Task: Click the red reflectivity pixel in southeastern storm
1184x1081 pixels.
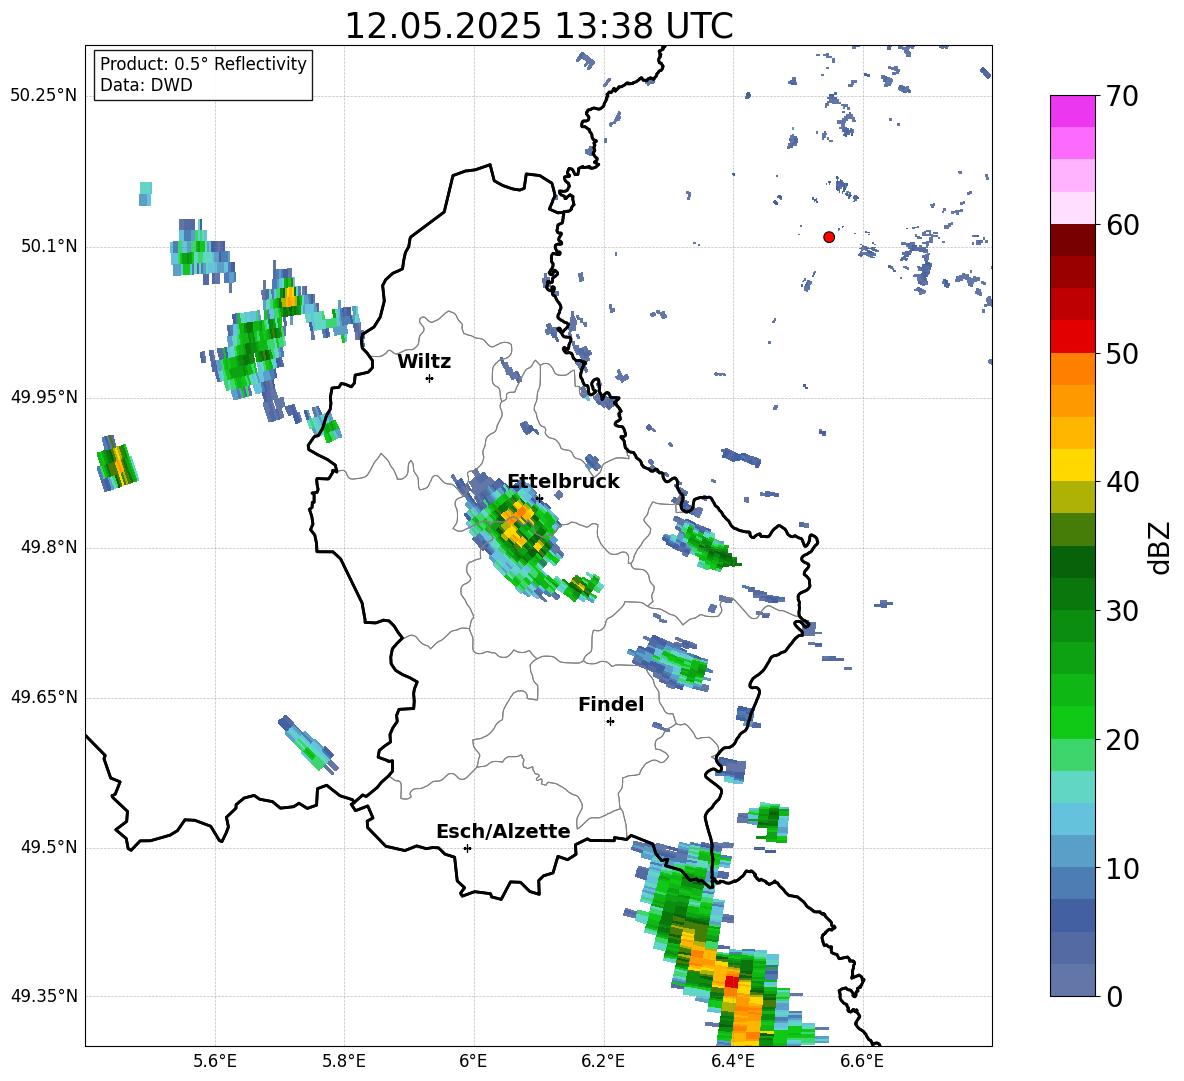Action: [731, 981]
